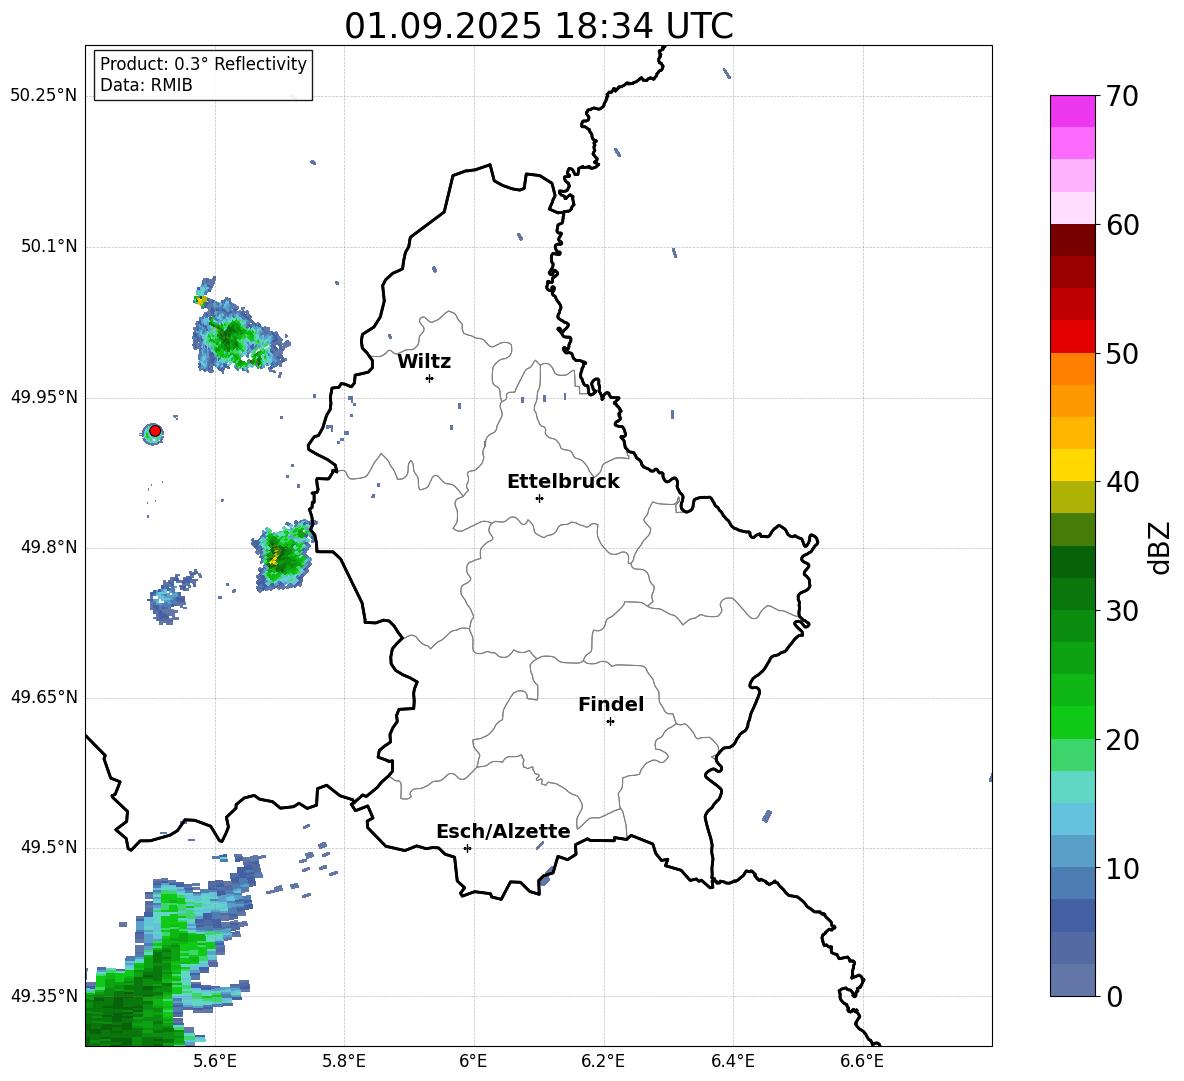Click the colorbar value 70
Viewport: 1184px width, 1081px height.
tap(1123, 96)
